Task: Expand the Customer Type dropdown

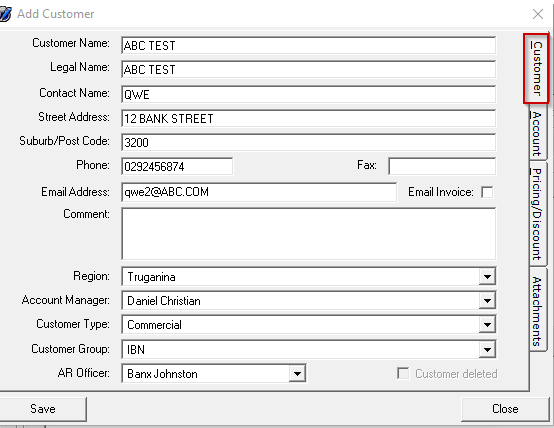Action: pyautogui.click(x=487, y=325)
